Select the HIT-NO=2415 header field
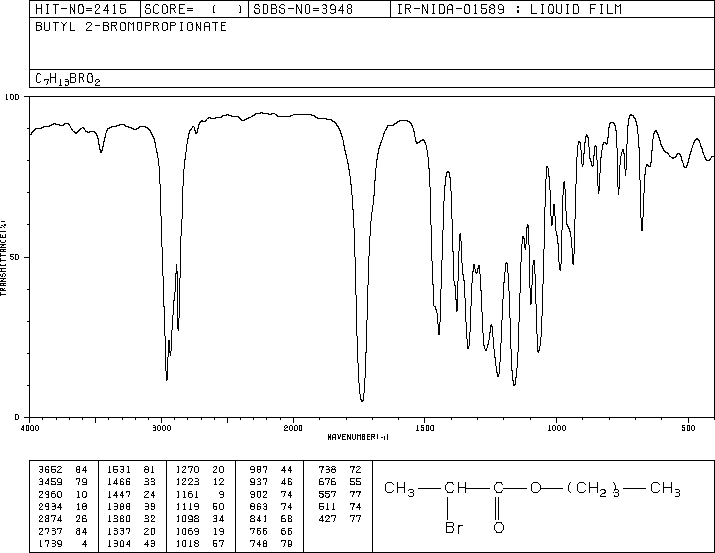The width and height of the screenshot is (715, 553). click(81, 10)
